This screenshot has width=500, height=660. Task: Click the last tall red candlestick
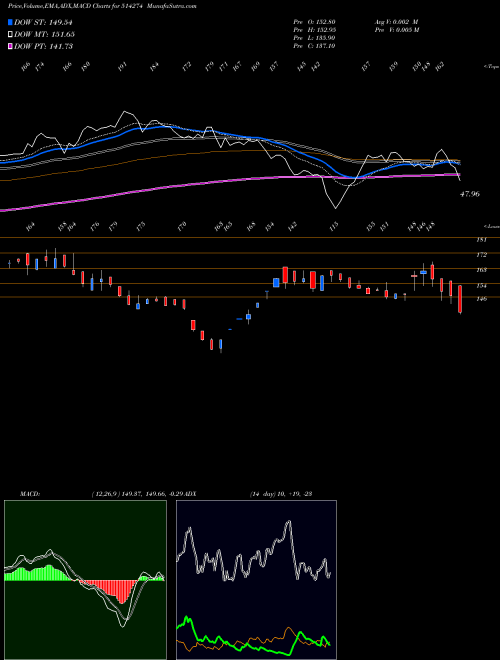tap(460, 299)
